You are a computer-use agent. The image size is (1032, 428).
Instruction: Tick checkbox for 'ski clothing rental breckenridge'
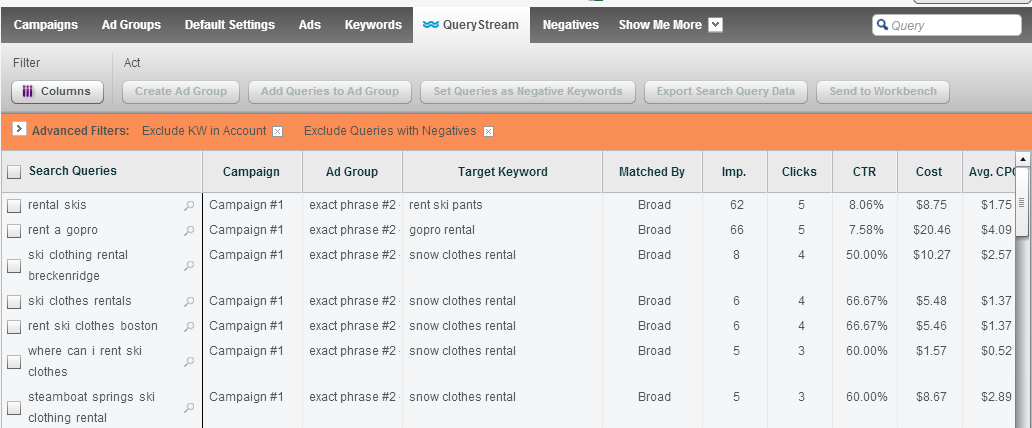pyautogui.click(x=14, y=266)
